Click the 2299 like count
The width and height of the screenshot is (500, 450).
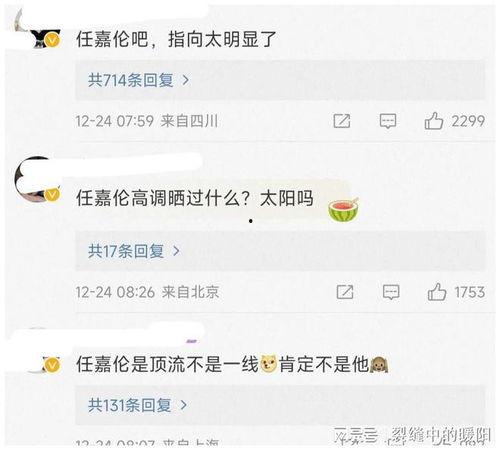(468, 121)
